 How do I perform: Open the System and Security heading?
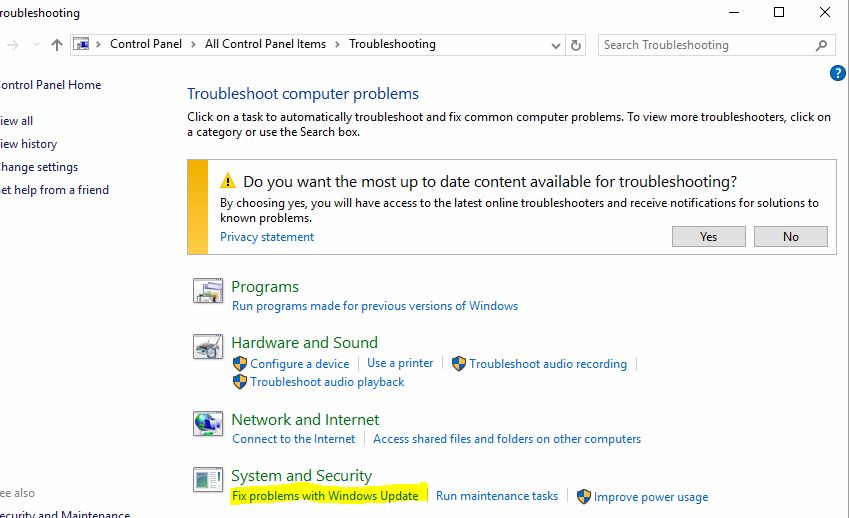pos(302,476)
